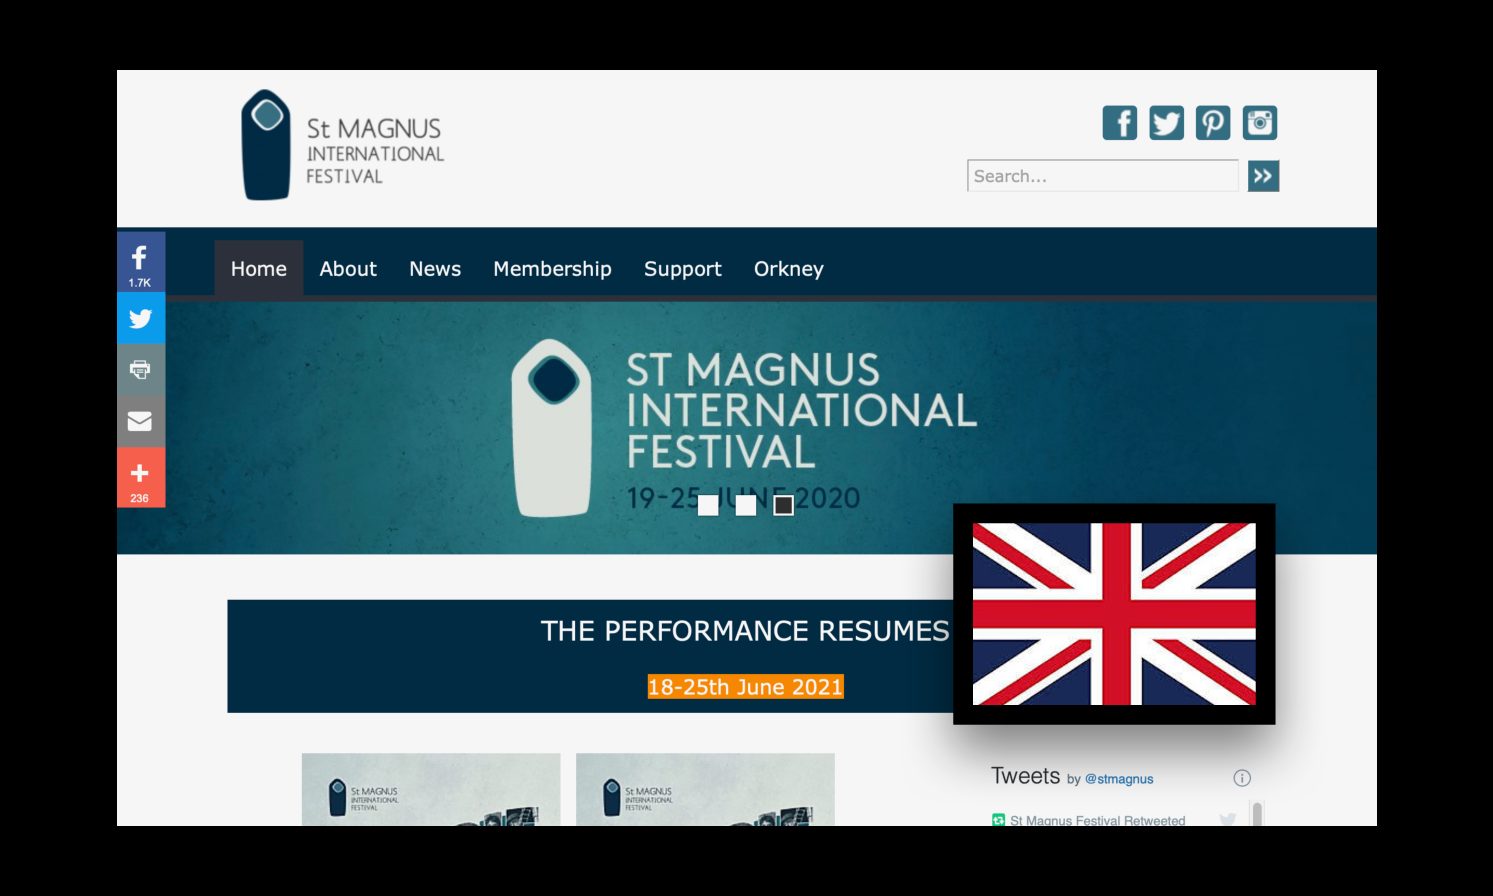Submit search with the double-arrow button
The width and height of the screenshot is (1493, 896).
click(1263, 176)
